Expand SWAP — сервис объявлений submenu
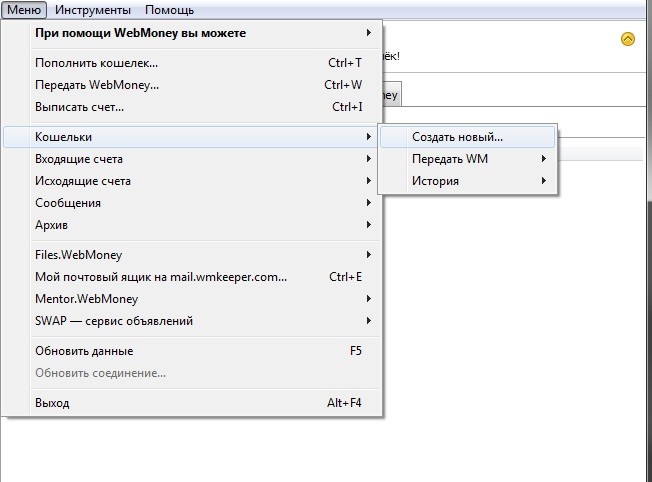Viewport: 652px width, 482px height. (192, 321)
